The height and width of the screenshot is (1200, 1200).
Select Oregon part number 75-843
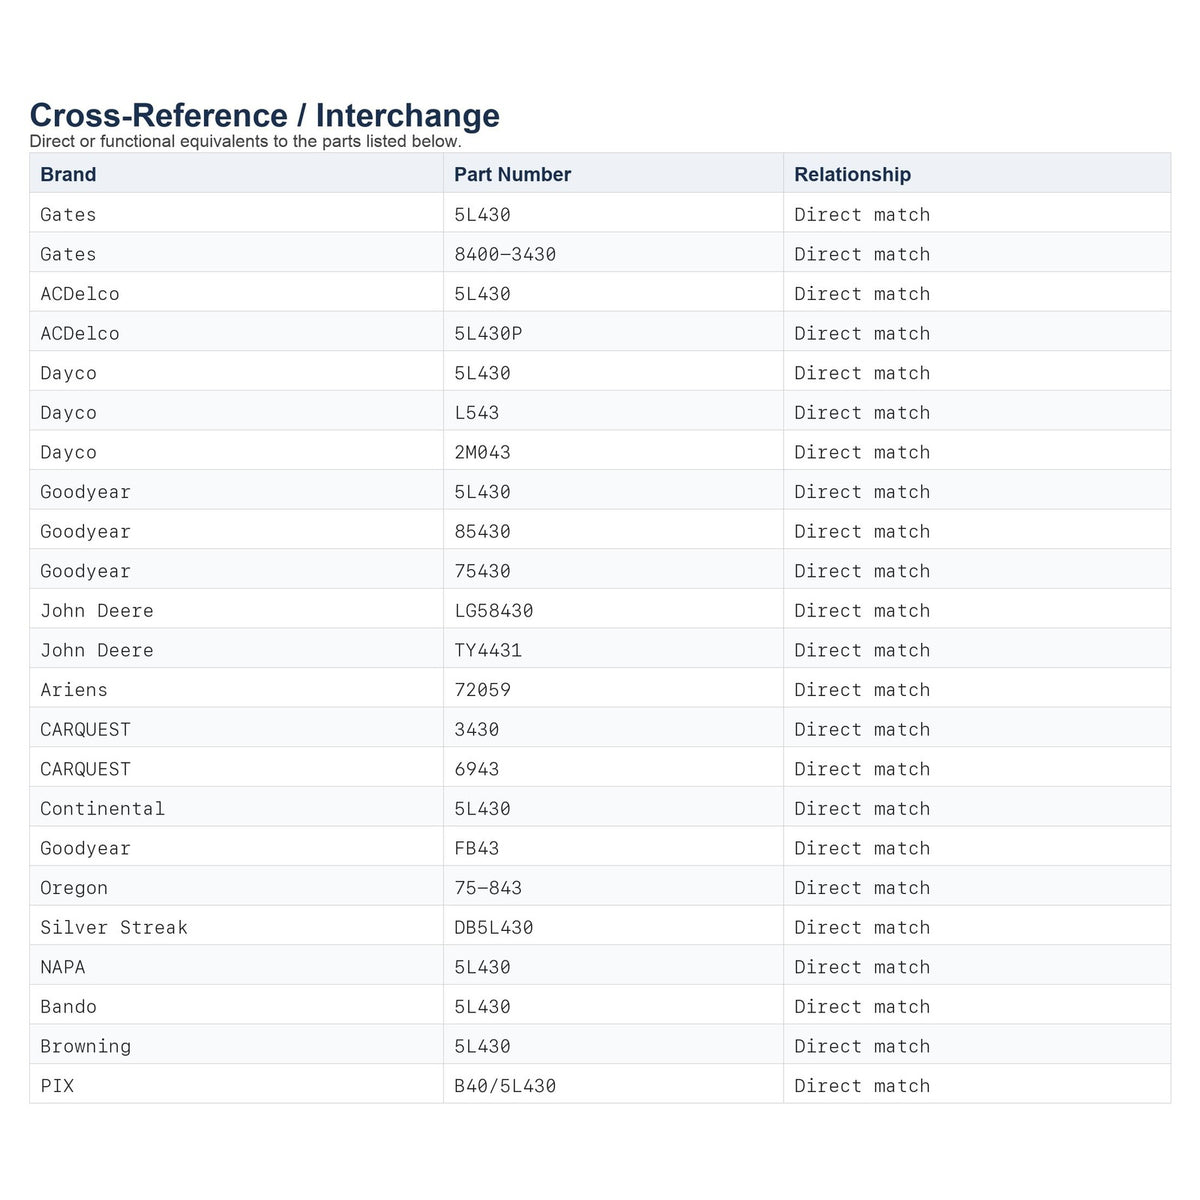click(488, 888)
